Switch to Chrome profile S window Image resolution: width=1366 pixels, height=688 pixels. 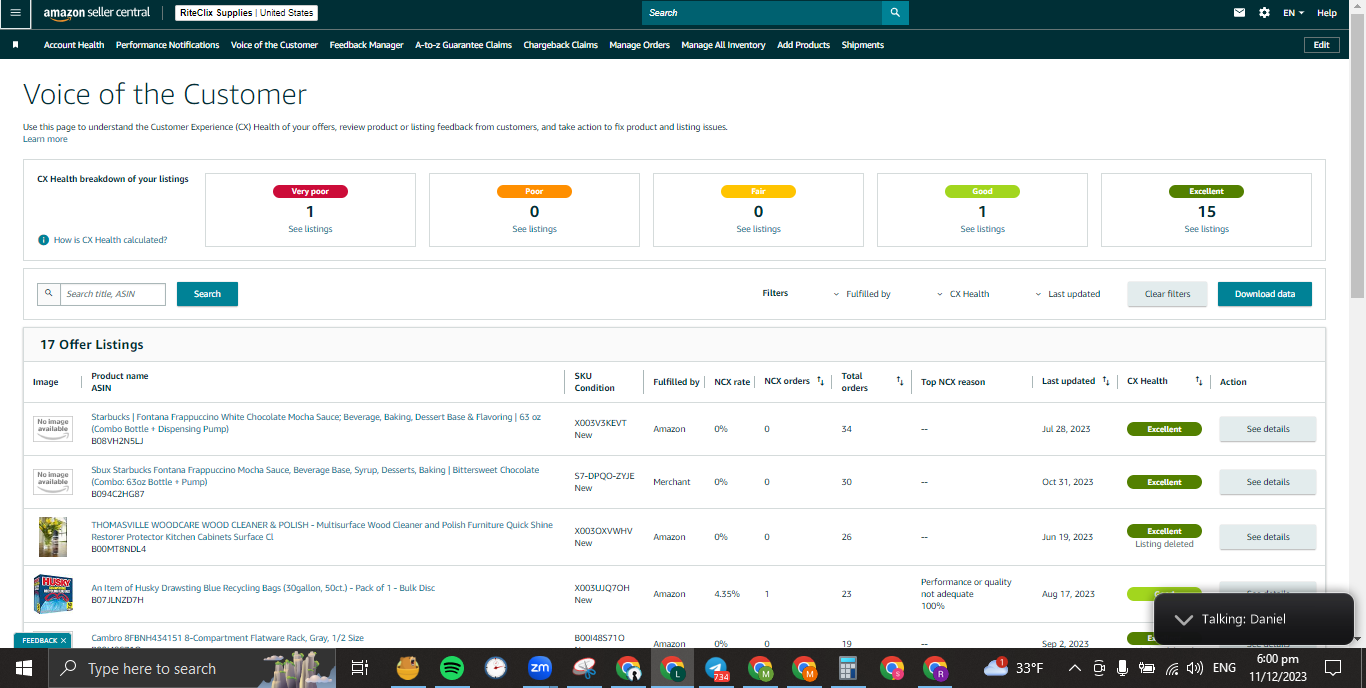tap(892, 668)
